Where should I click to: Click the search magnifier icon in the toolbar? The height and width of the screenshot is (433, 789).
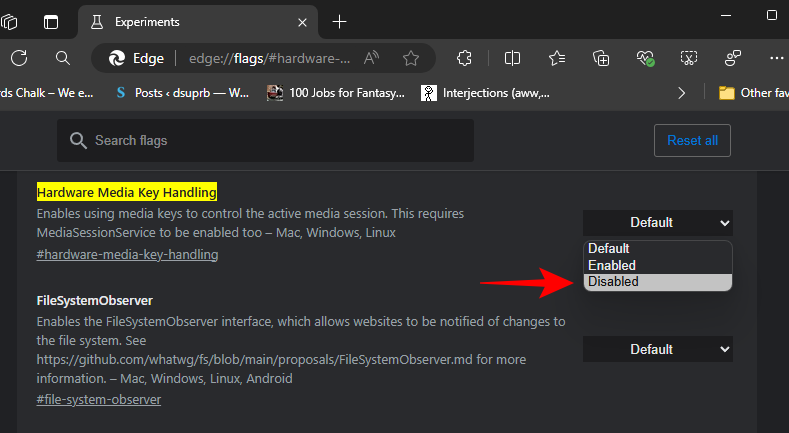(x=63, y=58)
